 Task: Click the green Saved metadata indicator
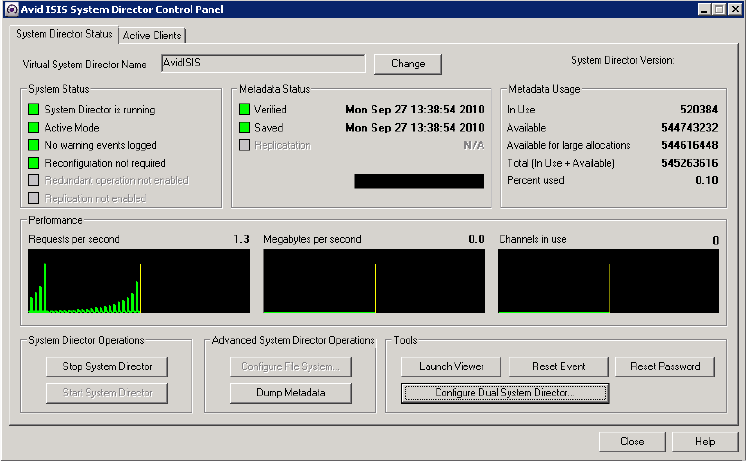(245, 128)
